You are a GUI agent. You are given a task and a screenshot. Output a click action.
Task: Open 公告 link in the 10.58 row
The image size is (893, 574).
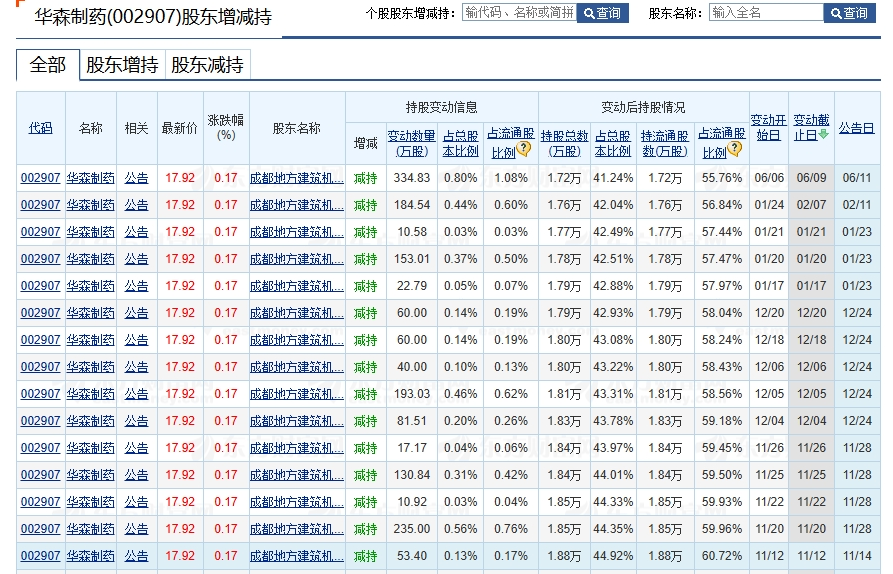[x=136, y=232]
